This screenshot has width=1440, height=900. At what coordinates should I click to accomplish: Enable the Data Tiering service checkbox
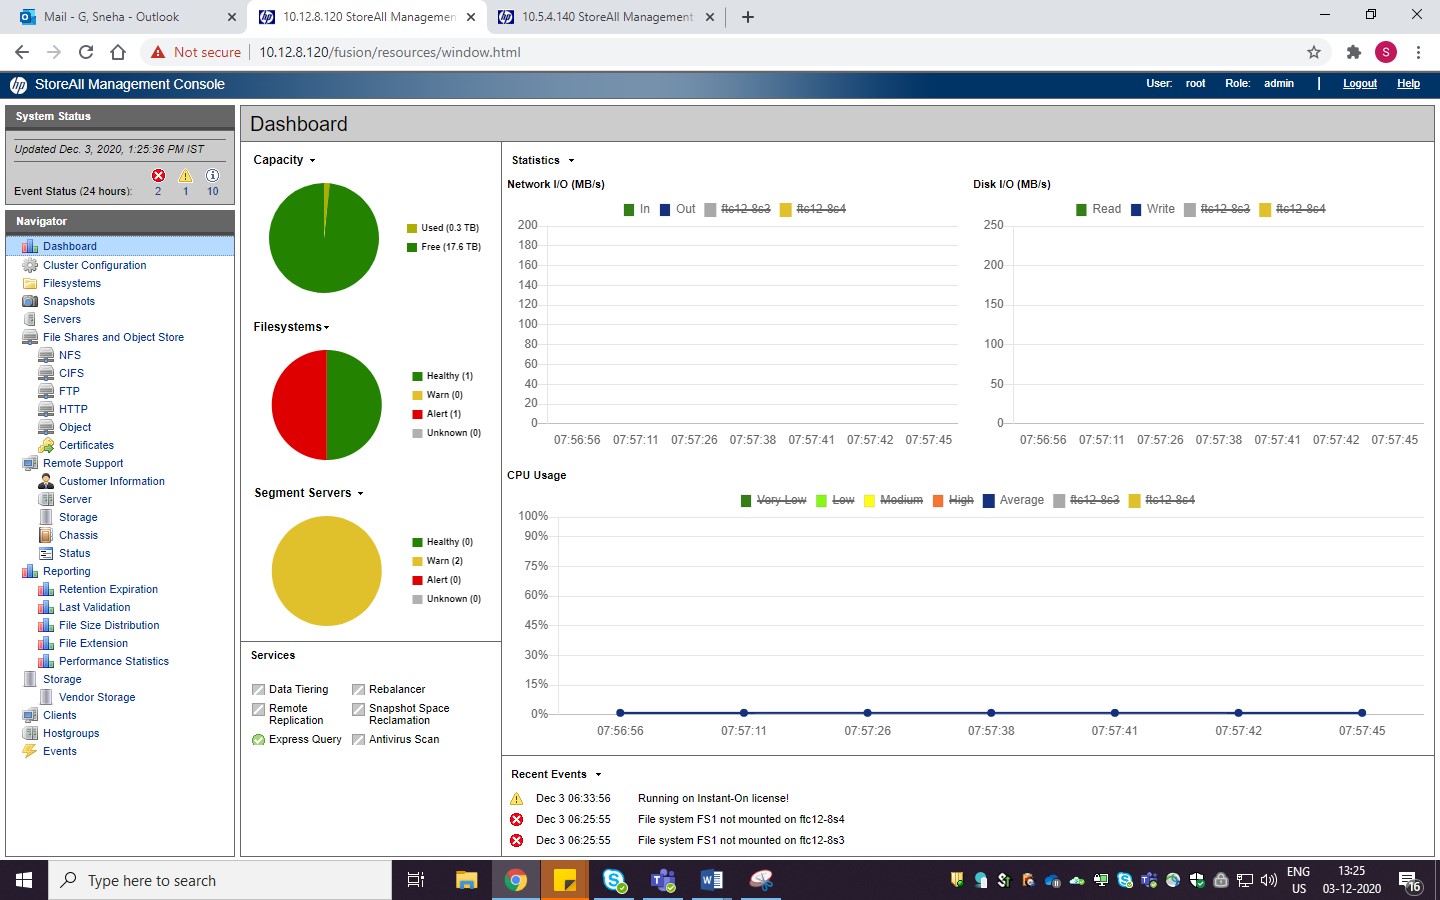[x=257, y=689]
